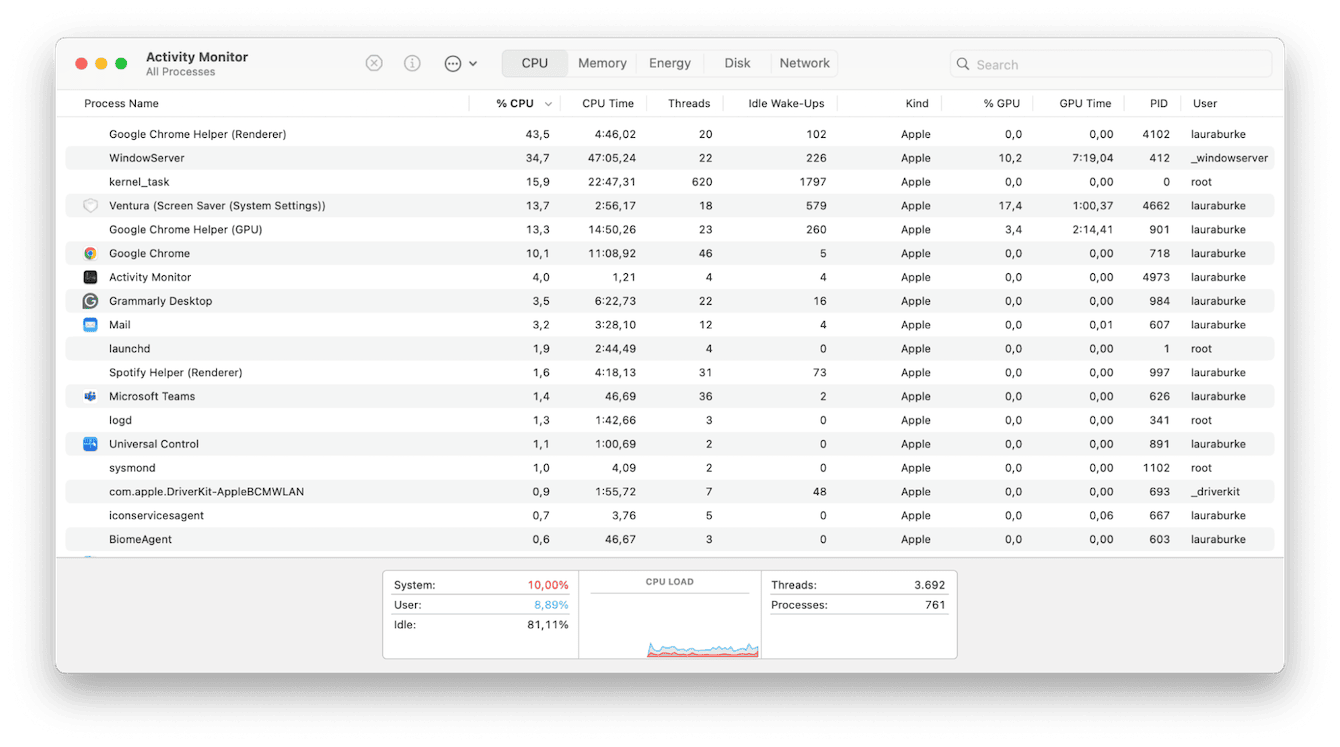Switch to the Memory tab
Image resolution: width=1340 pixels, height=747 pixels.
[601, 62]
